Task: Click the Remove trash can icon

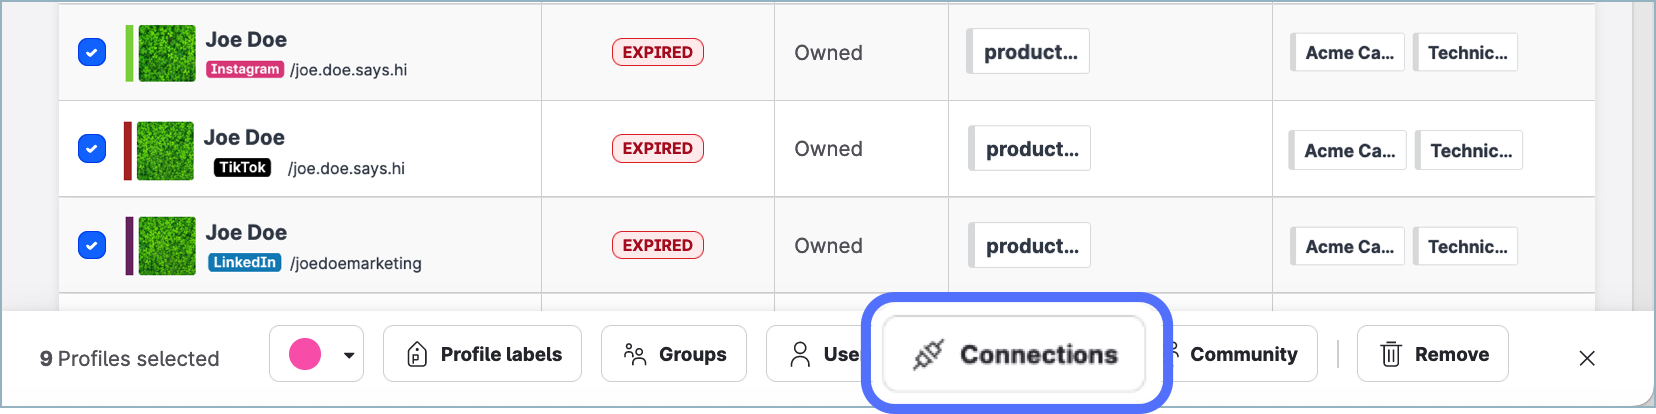Action: [x=1390, y=354]
